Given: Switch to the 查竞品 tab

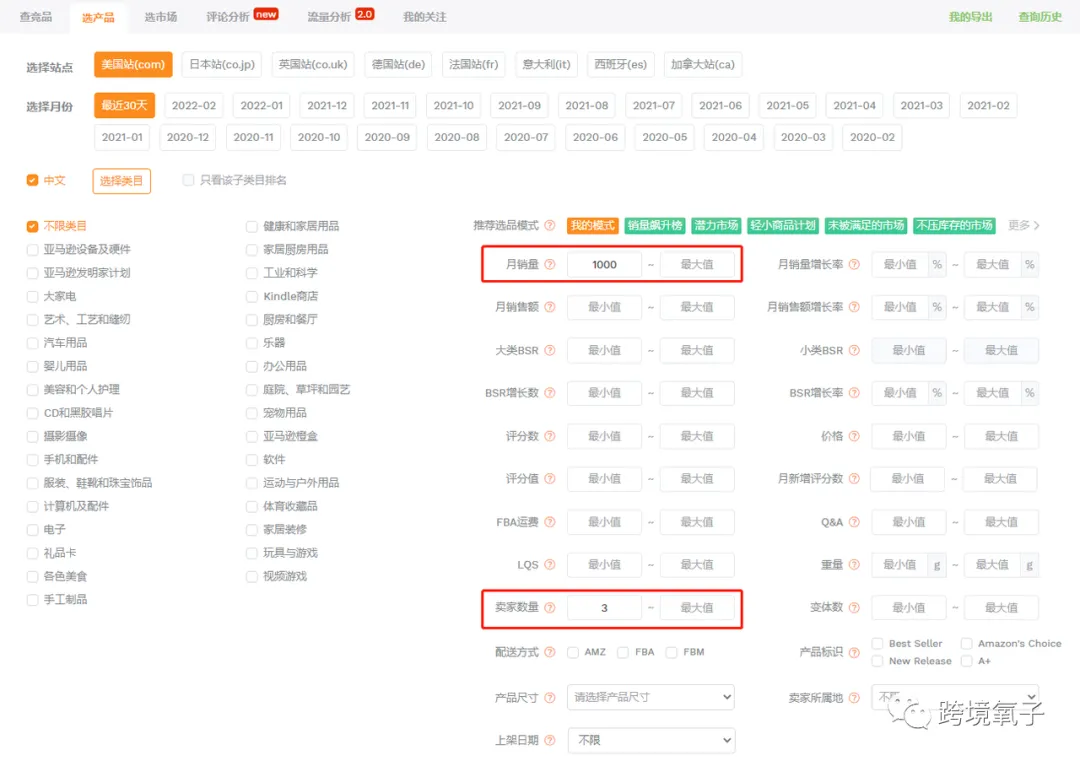Looking at the screenshot, I should (x=36, y=17).
